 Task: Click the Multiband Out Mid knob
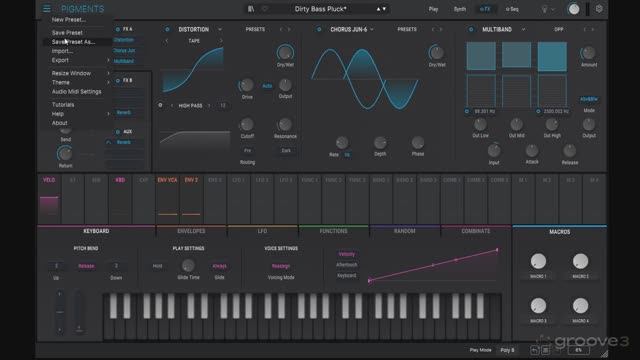[x=516, y=124]
